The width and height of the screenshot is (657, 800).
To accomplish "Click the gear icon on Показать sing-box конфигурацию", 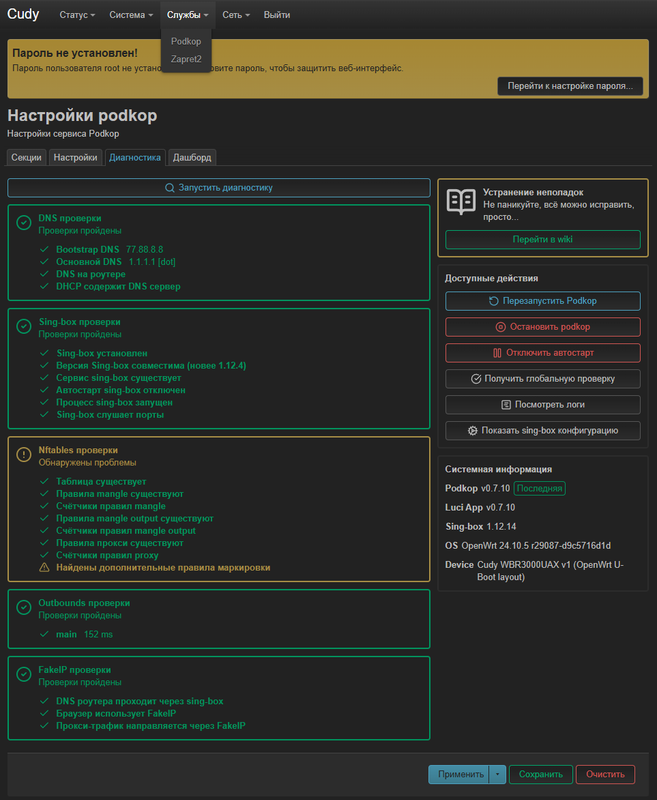I will pyautogui.click(x=473, y=431).
